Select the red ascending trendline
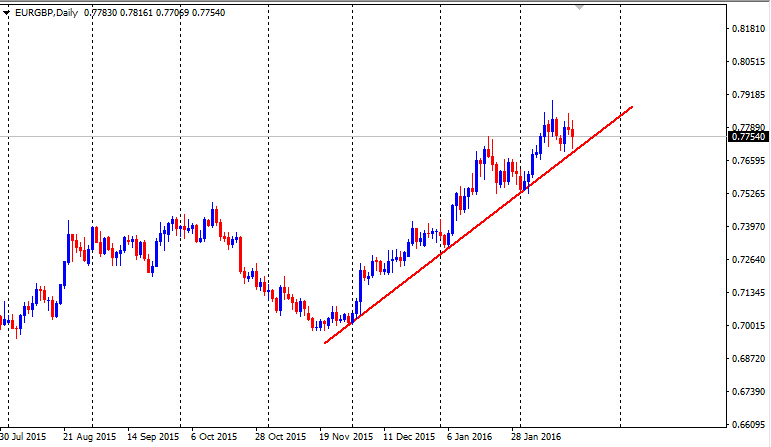 (x=478, y=225)
